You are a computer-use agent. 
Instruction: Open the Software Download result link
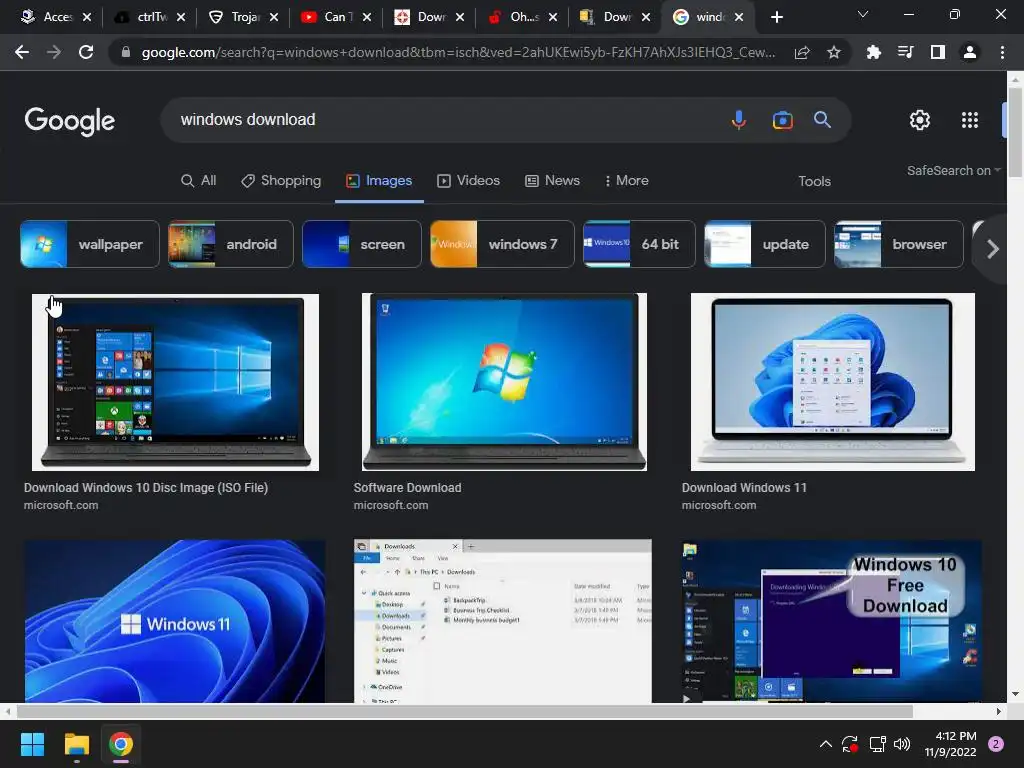(407, 487)
